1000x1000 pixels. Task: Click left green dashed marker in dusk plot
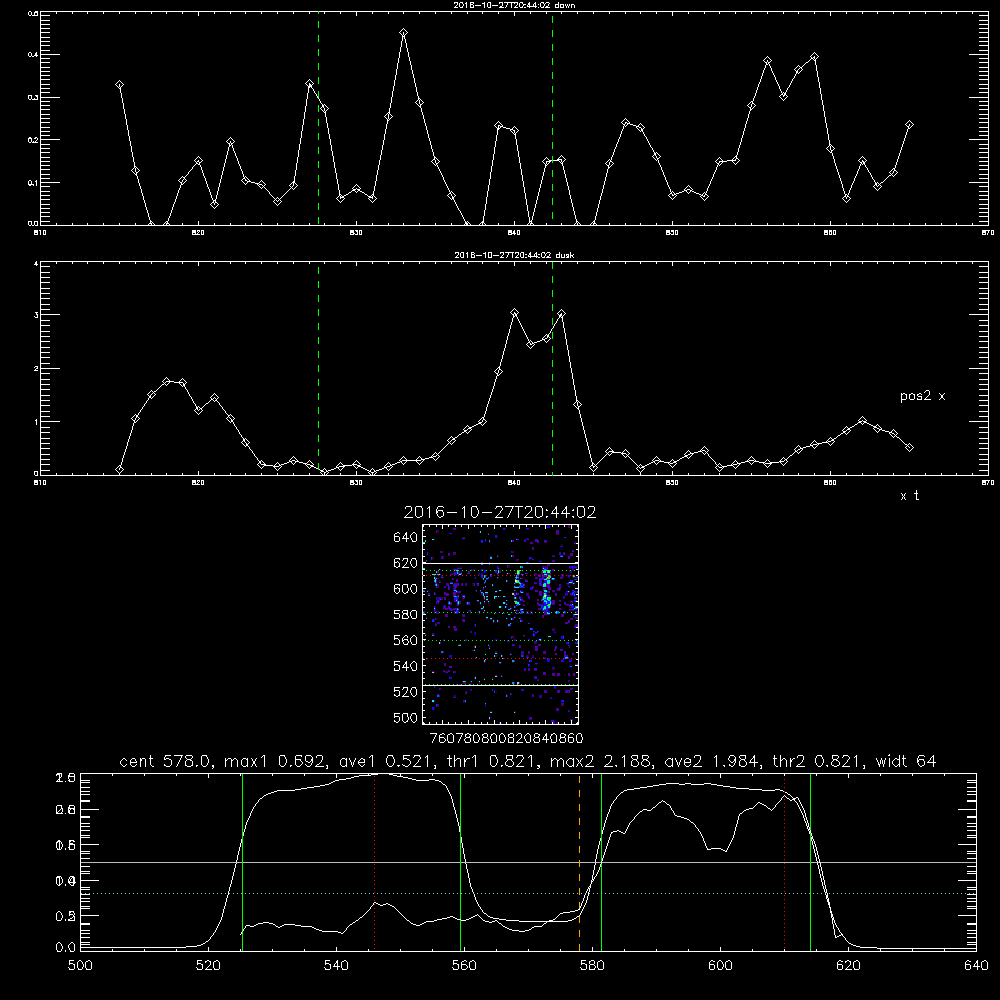pyautogui.click(x=318, y=369)
